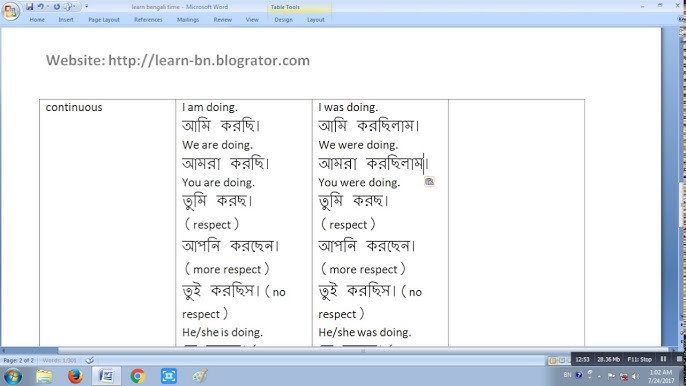
Task: Click the 'He/she is doing.' text
Action: point(222,332)
